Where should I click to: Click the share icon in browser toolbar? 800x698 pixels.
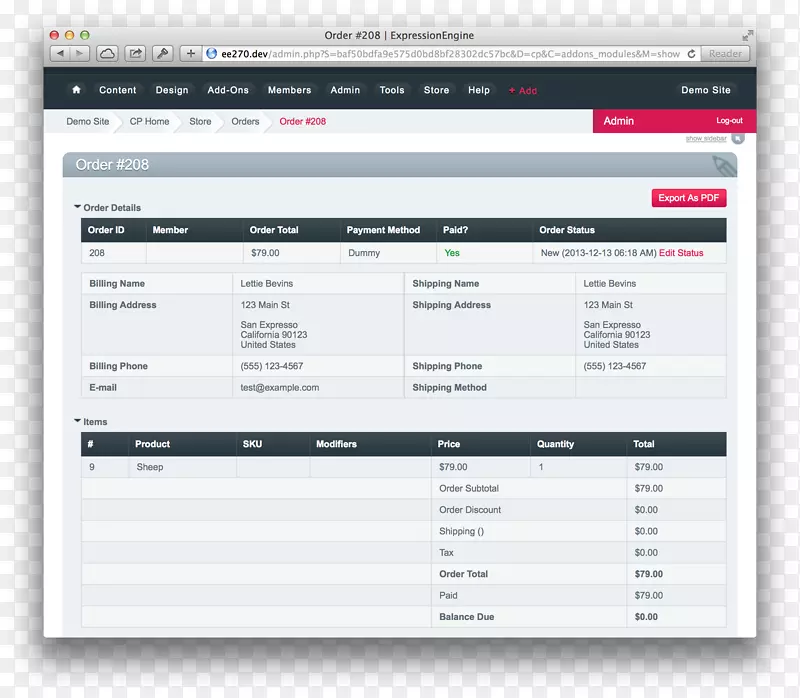pos(135,54)
